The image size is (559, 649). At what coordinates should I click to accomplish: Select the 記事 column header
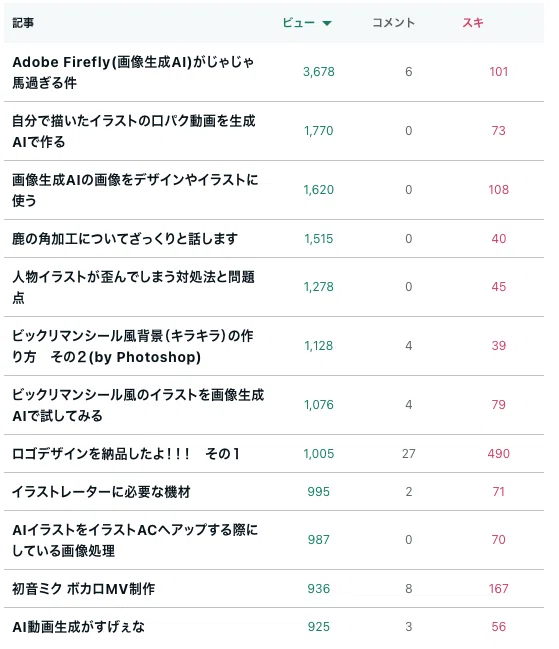tap(23, 23)
